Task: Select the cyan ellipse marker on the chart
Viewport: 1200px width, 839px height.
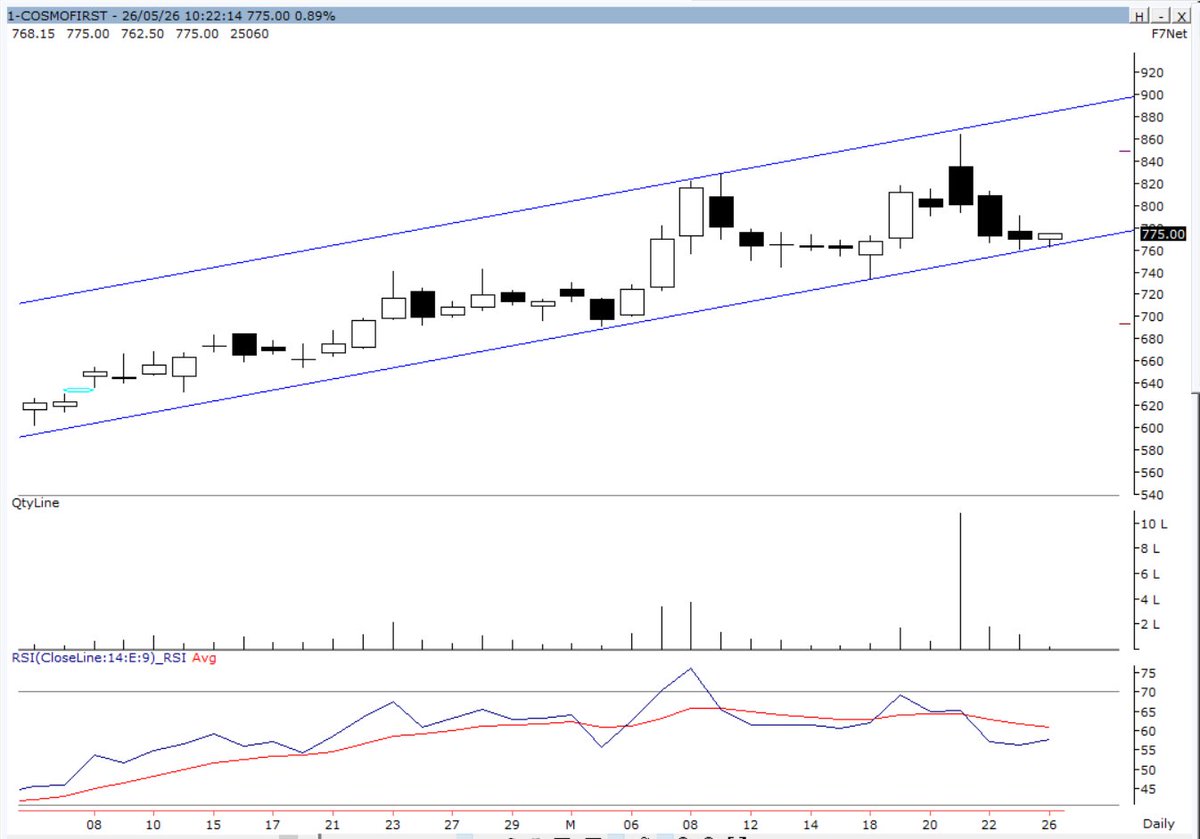Action: point(78,390)
